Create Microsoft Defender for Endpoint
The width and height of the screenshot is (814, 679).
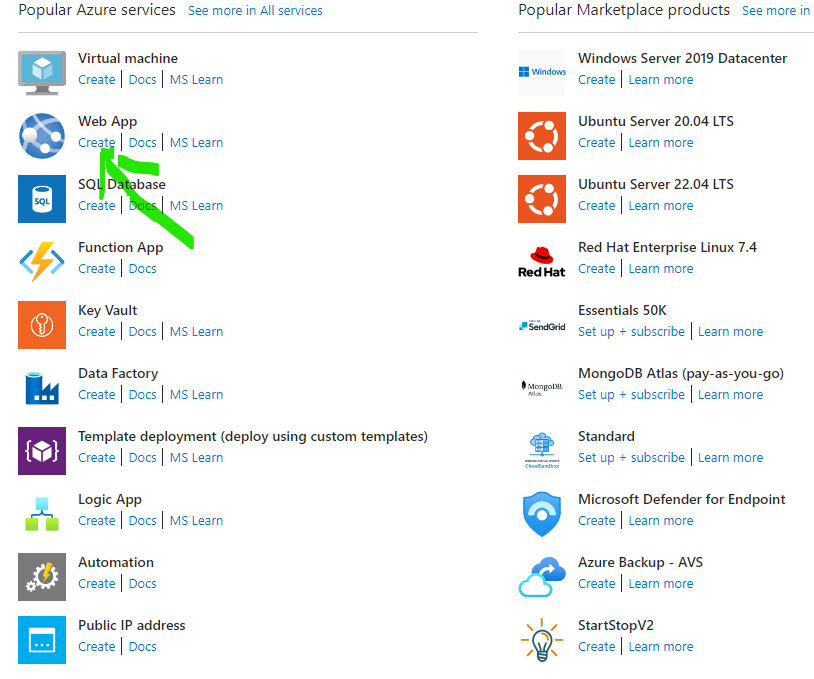pyautogui.click(x=596, y=520)
